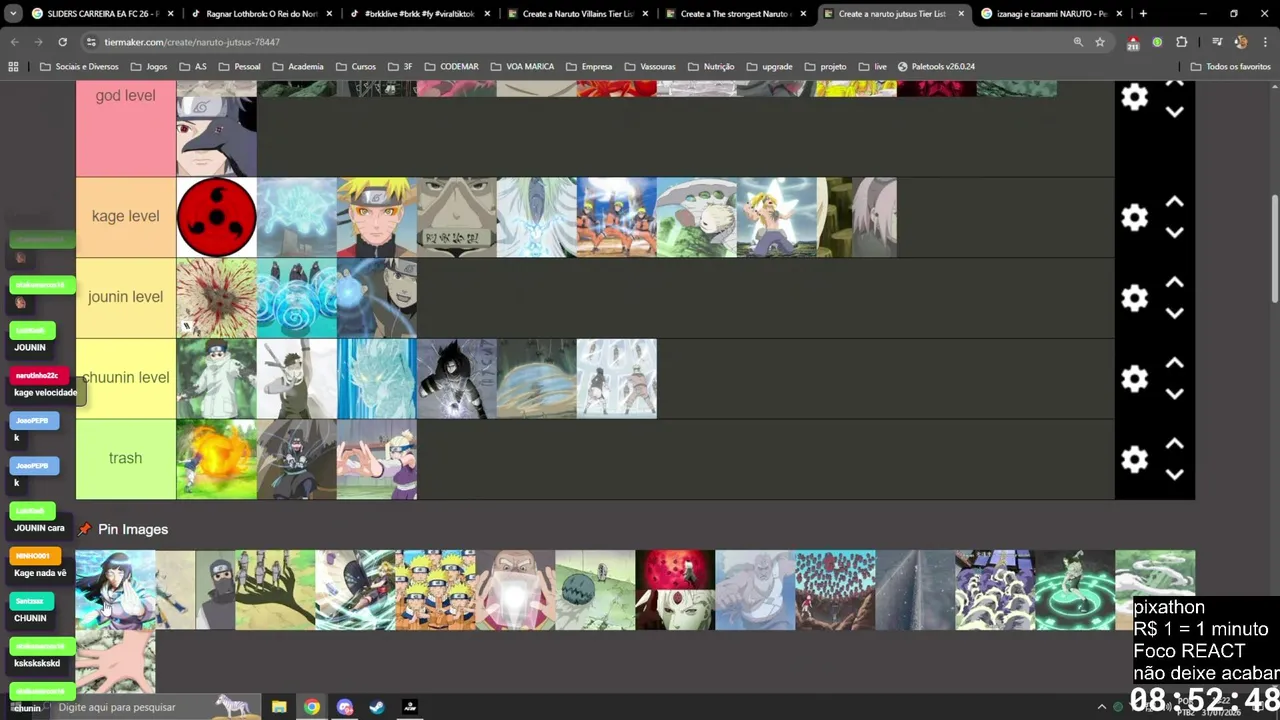Switch to Create a Naruto Villains Tier List tab
The height and width of the screenshot is (720, 1280).
pos(578,14)
